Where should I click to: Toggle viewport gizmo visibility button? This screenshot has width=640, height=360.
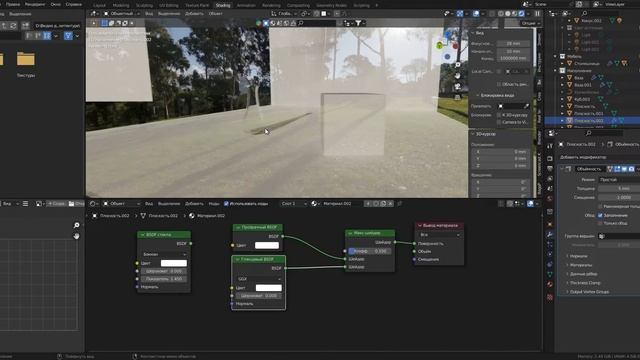460,13
